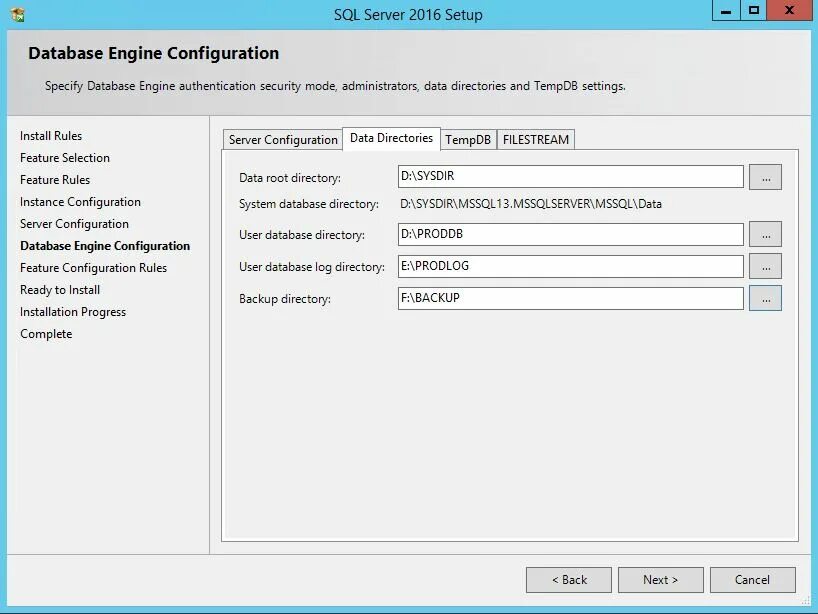Select the Instance Configuration step
818x614 pixels.
pyautogui.click(x=80, y=202)
